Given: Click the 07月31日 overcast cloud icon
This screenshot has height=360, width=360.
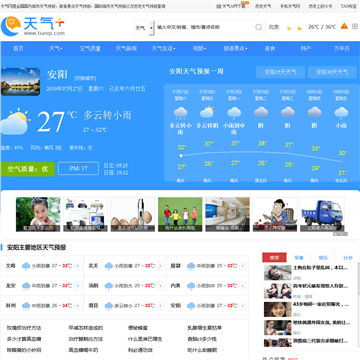Looking at the screenshot, I should click(x=287, y=112).
